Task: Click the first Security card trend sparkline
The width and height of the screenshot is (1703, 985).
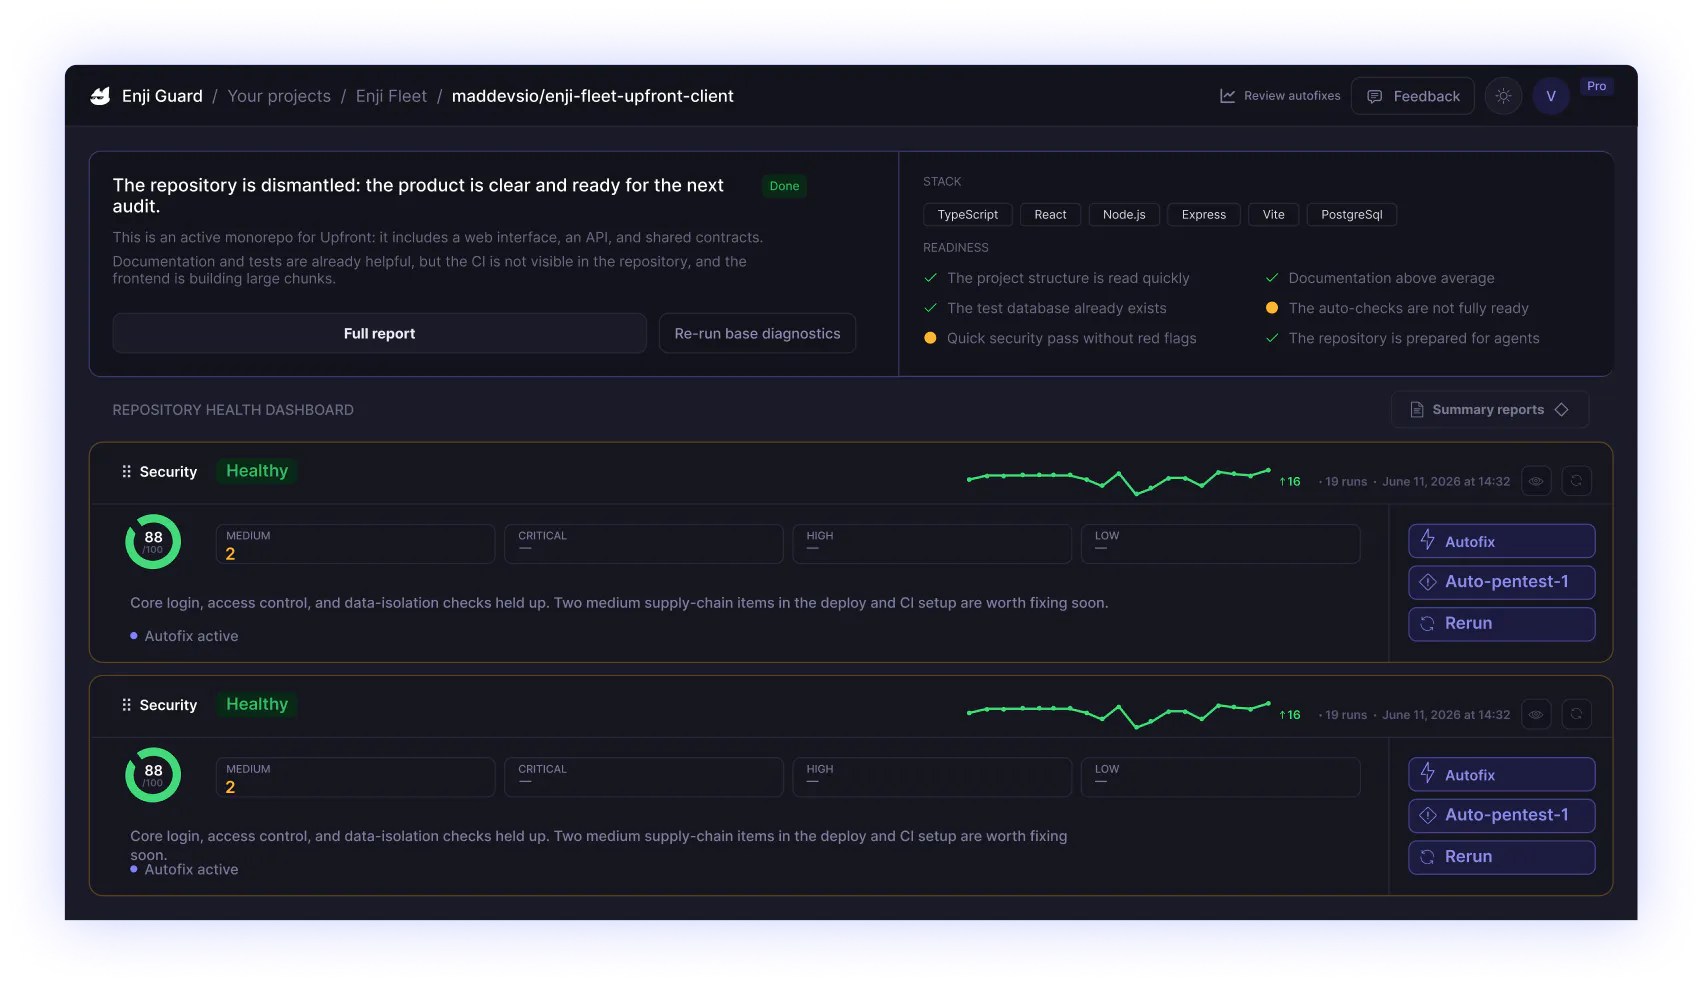Action: point(1118,481)
